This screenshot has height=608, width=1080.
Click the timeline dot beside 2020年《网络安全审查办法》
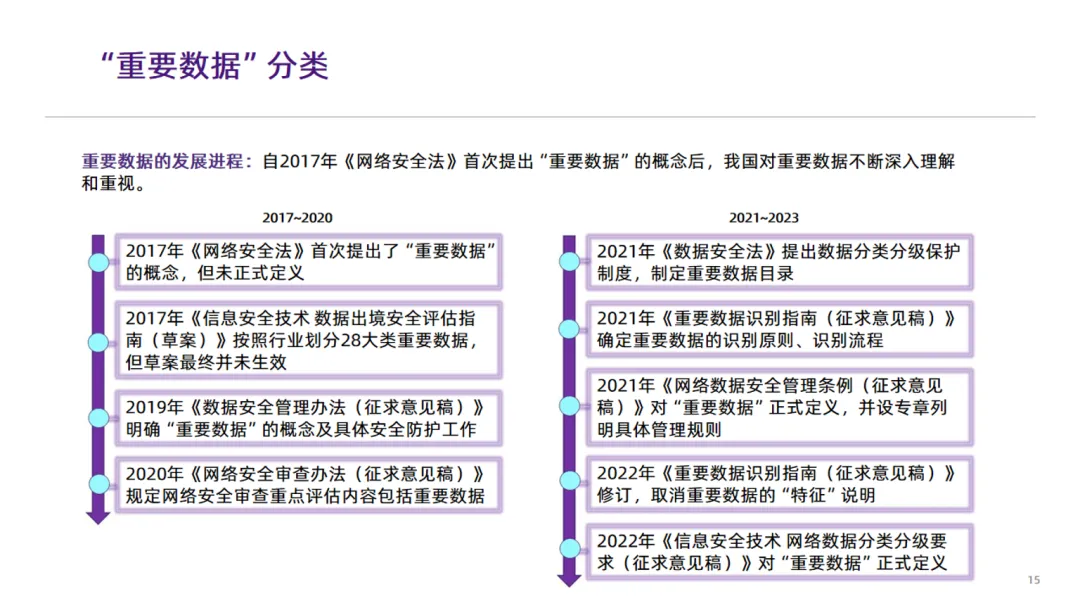pyautogui.click(x=98, y=484)
